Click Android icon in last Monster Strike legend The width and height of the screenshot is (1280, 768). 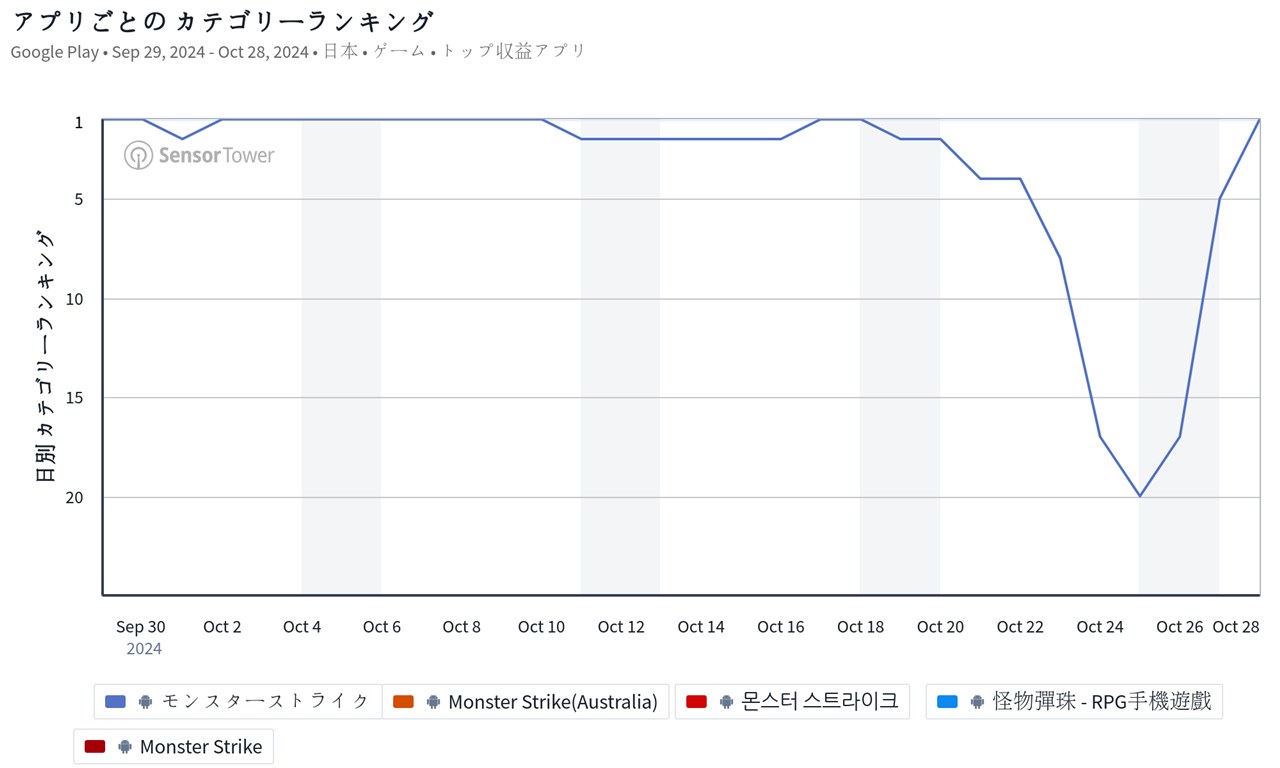point(125,747)
